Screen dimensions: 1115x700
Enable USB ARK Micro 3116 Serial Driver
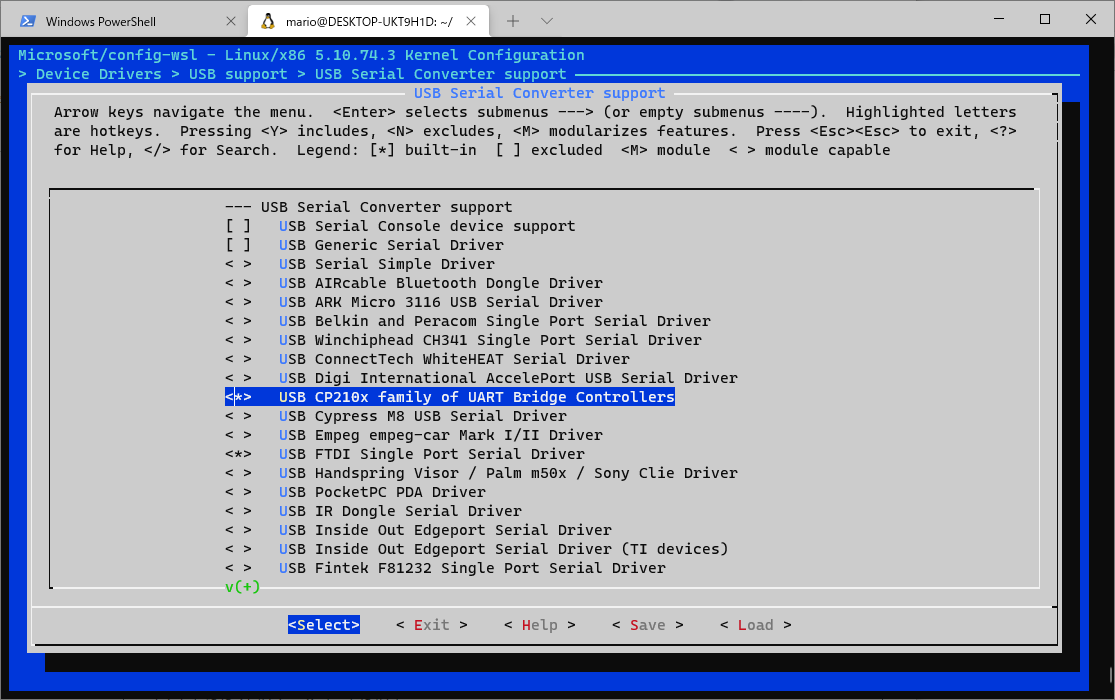click(x=238, y=301)
